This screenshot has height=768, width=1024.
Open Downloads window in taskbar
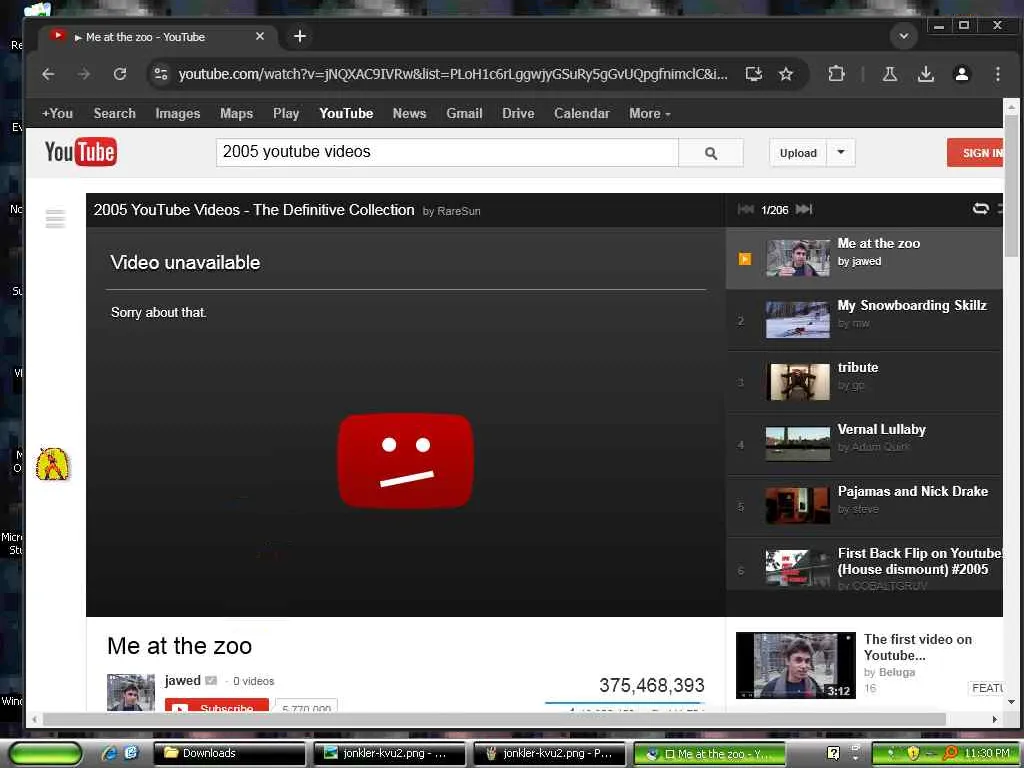[x=229, y=753]
